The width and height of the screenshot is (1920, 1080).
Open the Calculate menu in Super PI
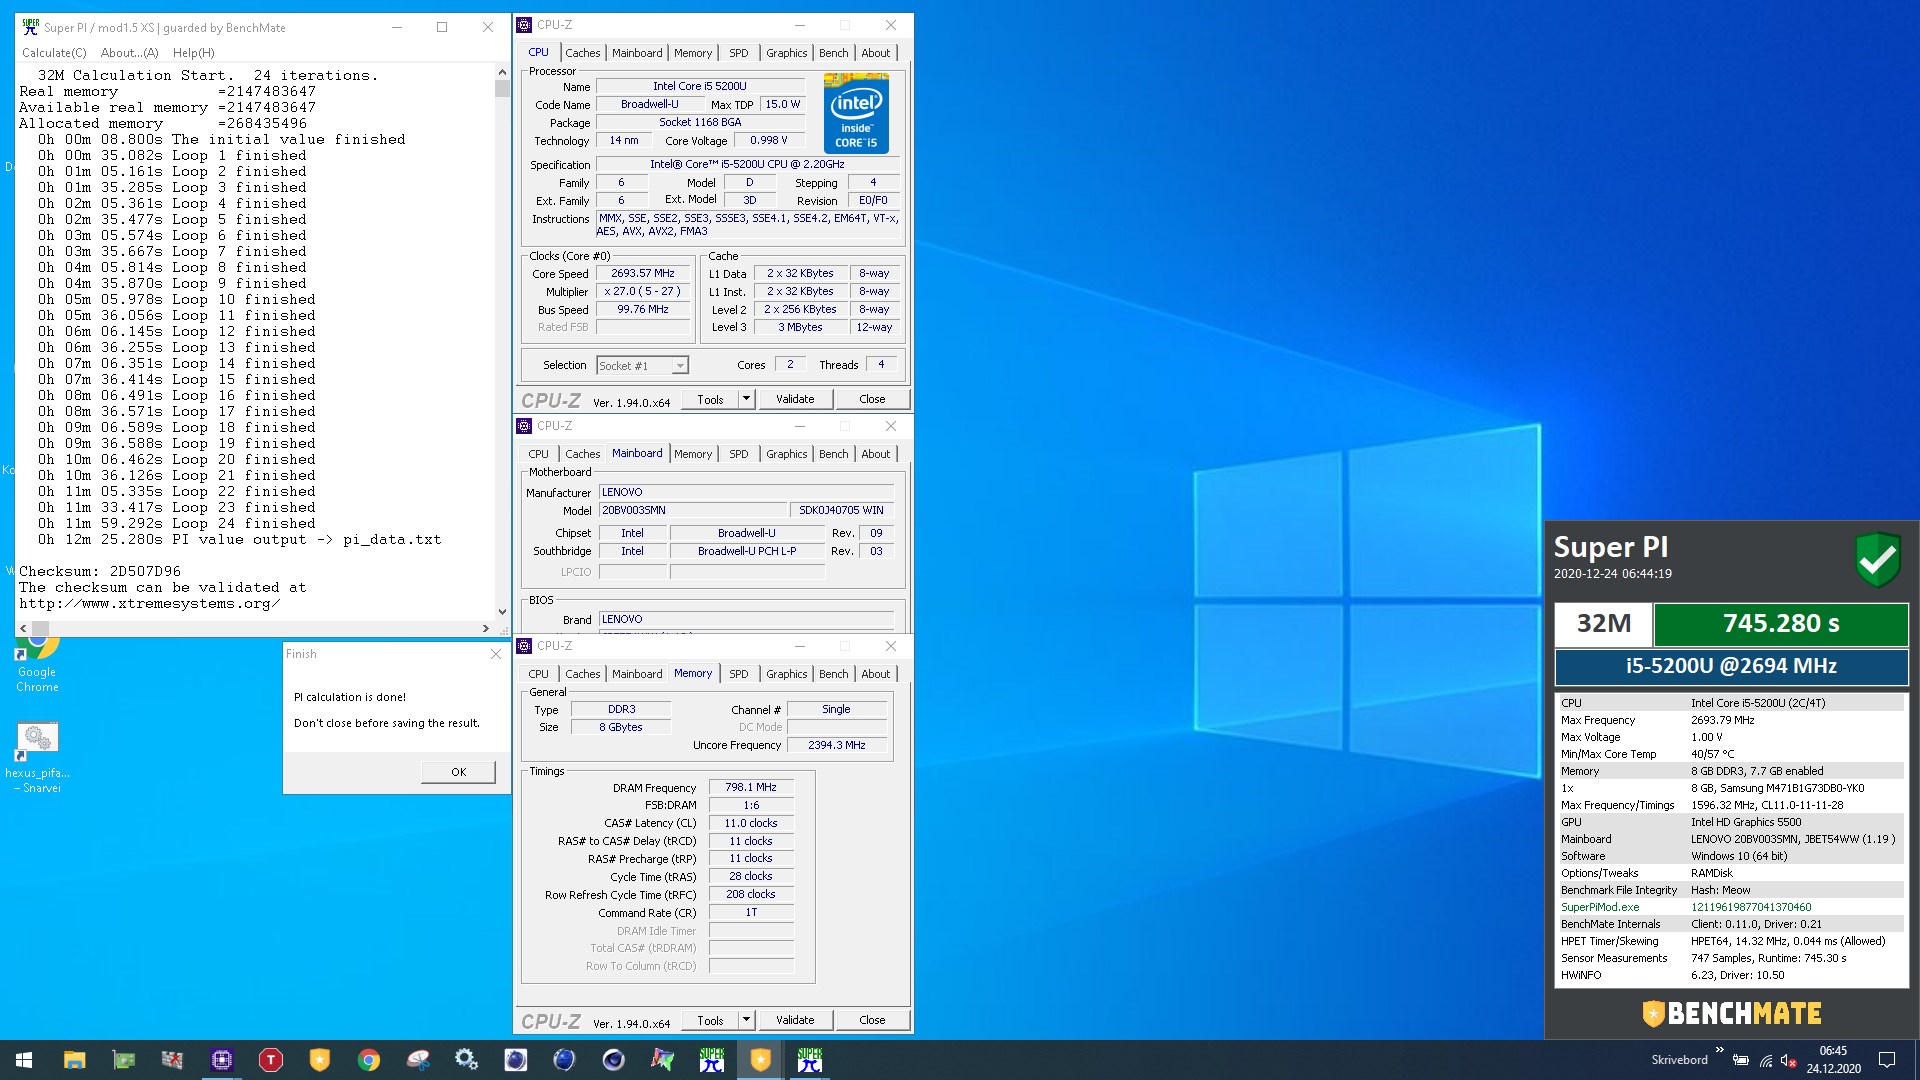tap(54, 53)
